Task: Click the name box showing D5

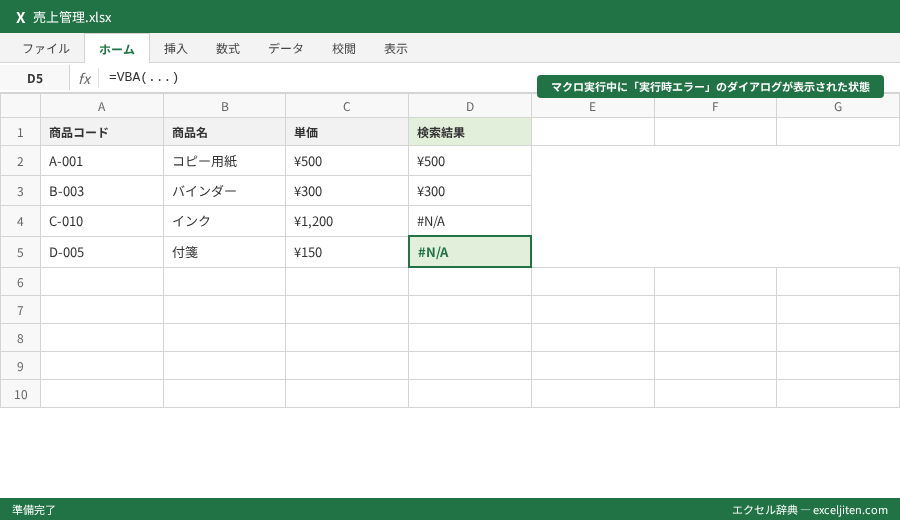Action: click(x=35, y=78)
